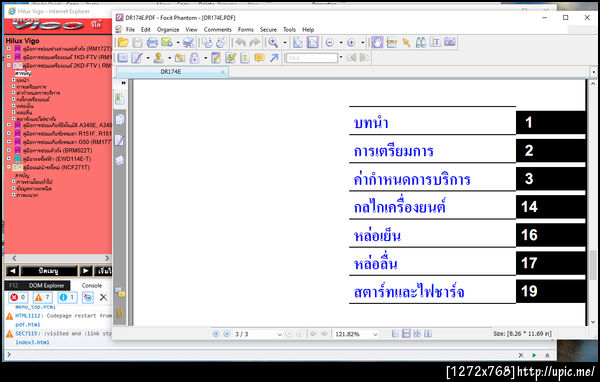Open the page number 3 / 3 dropdown
Screen dimensions: 600x382
coord(279,334)
